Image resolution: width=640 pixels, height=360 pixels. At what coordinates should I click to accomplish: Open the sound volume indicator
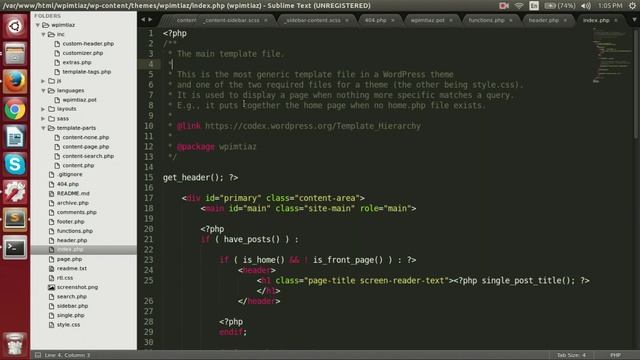pos(586,6)
